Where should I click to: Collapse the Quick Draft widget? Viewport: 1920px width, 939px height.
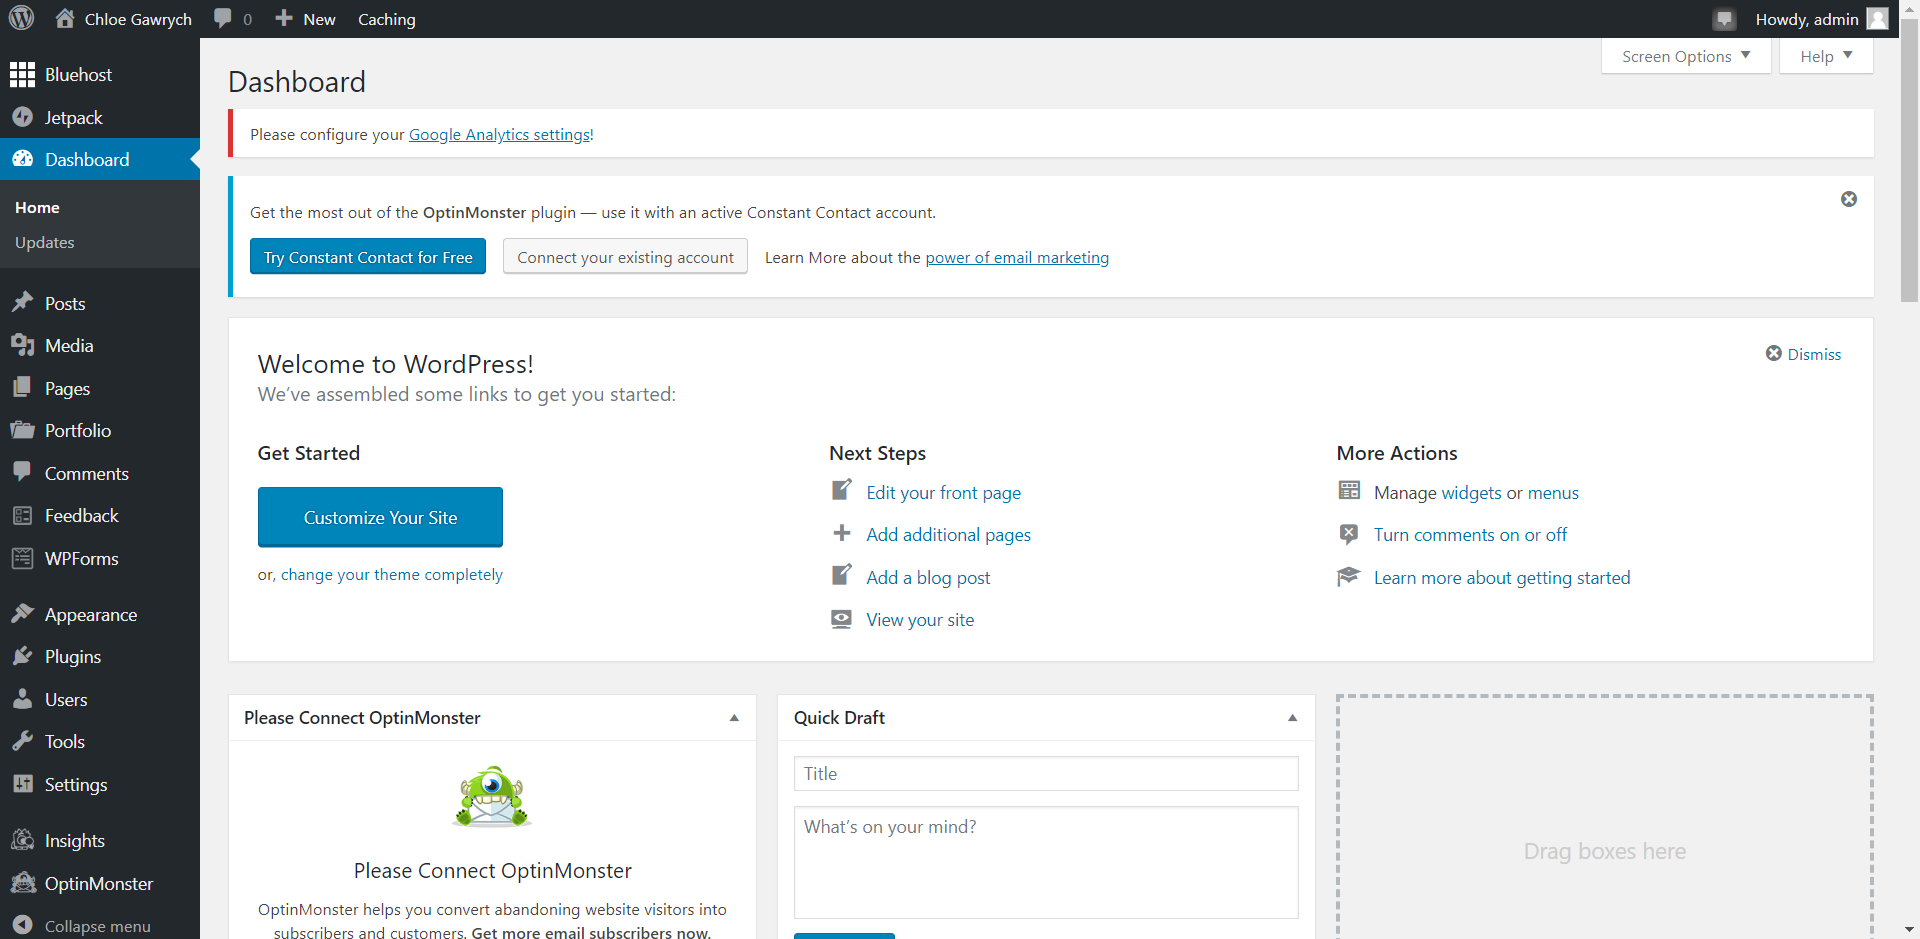click(x=1292, y=718)
